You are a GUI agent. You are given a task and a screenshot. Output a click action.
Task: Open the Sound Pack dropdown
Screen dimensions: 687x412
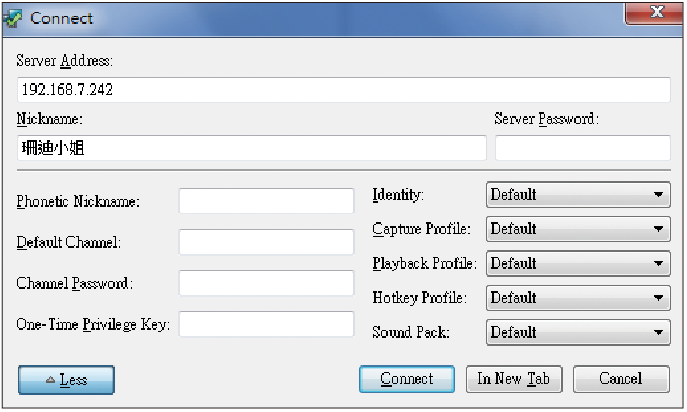[x=578, y=333]
